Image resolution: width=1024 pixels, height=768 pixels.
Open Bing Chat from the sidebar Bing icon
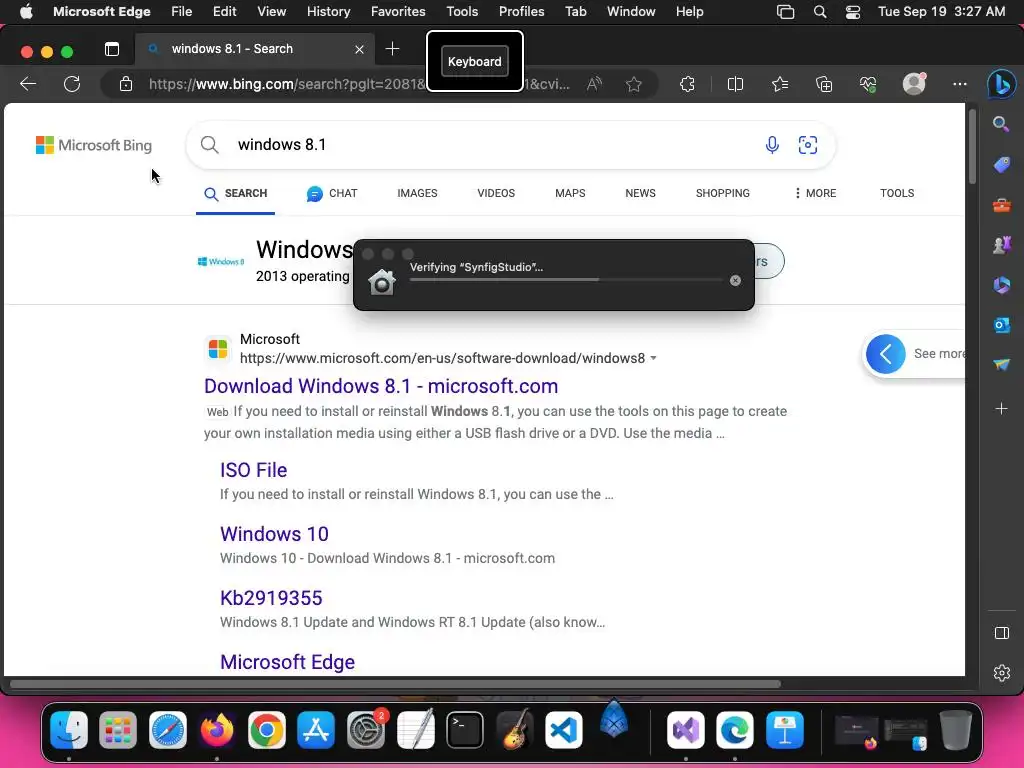coord(1001,84)
